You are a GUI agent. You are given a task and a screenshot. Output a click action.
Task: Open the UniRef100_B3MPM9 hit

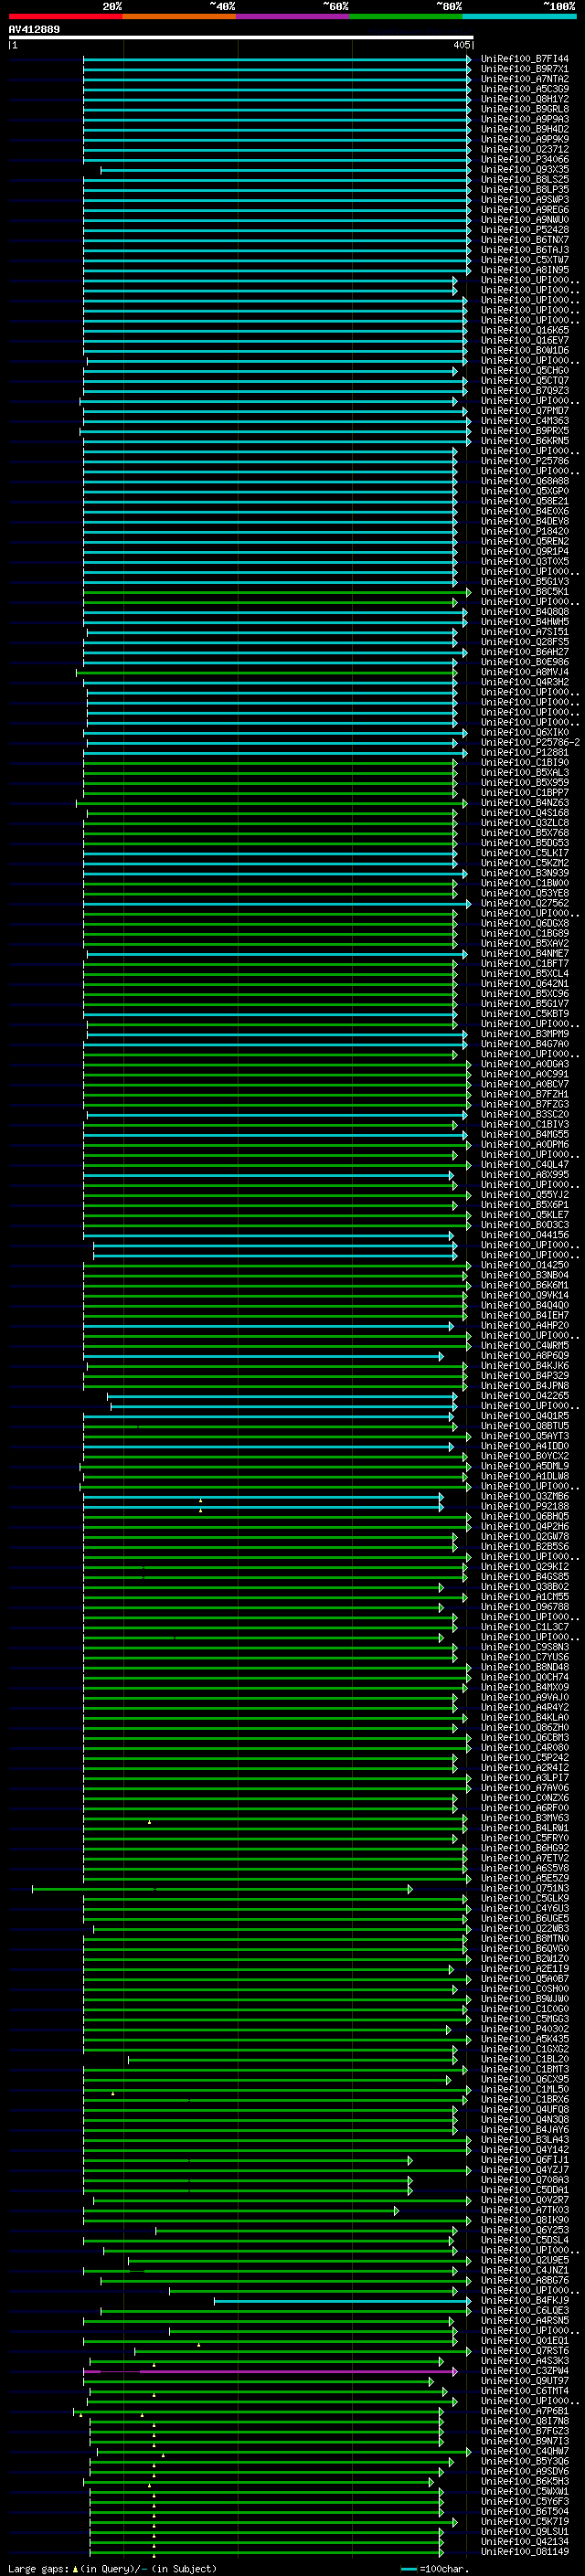[x=524, y=1034]
